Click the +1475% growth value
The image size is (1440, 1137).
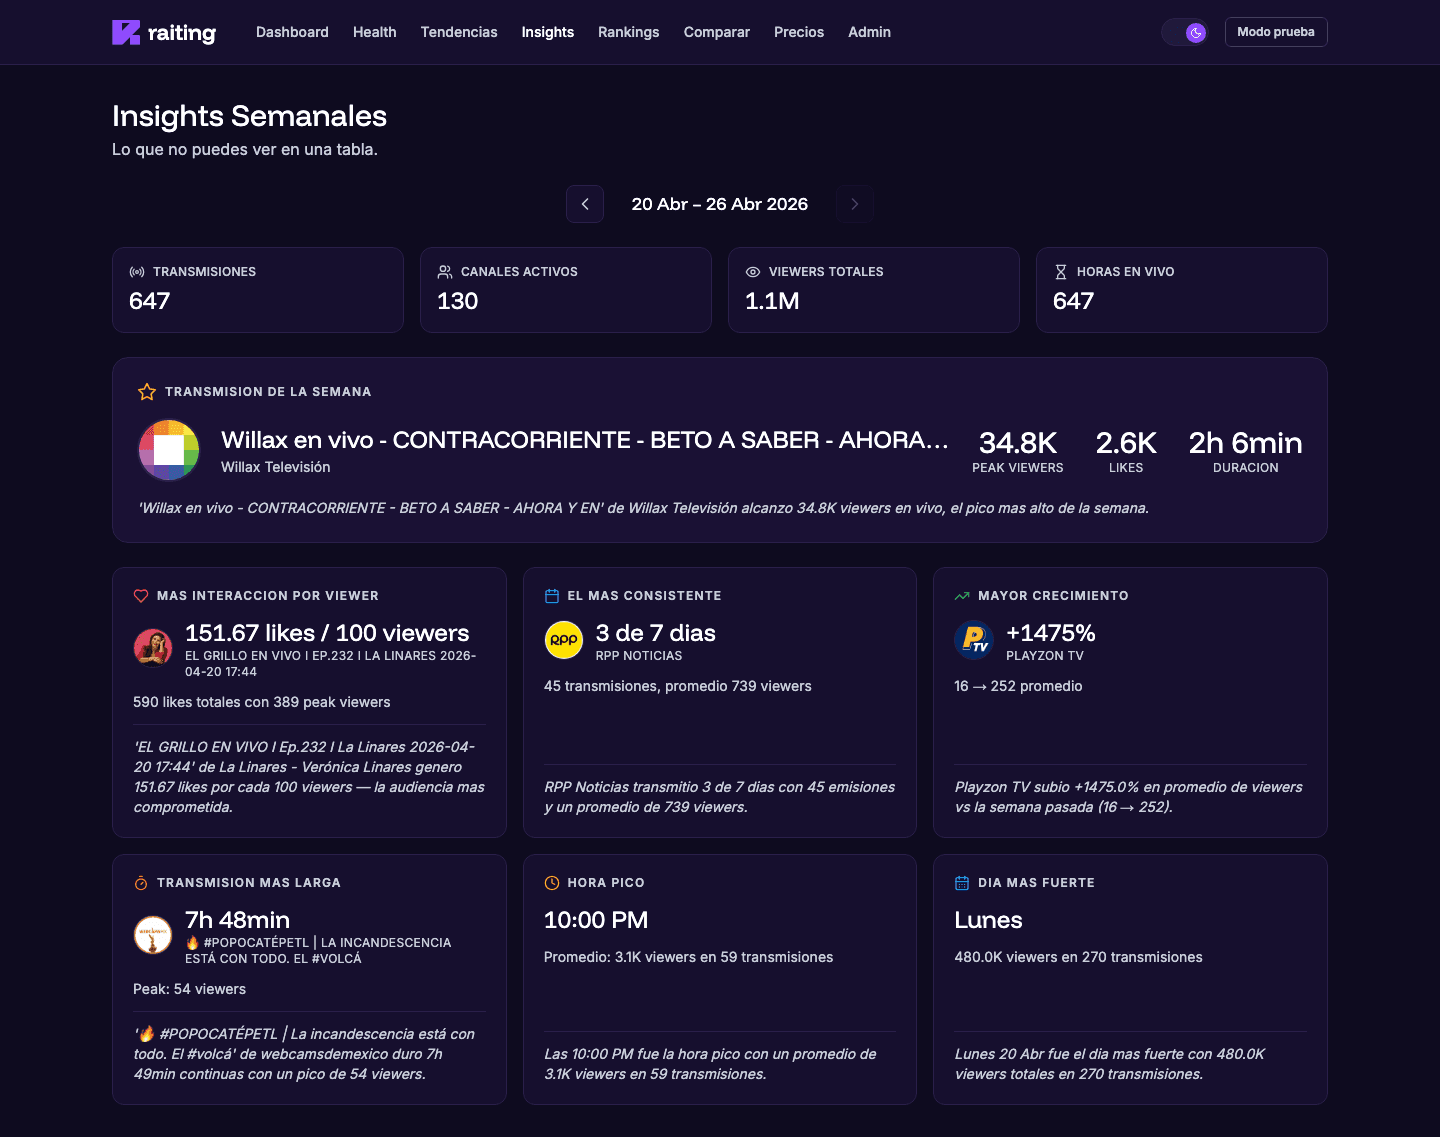pos(1051,633)
